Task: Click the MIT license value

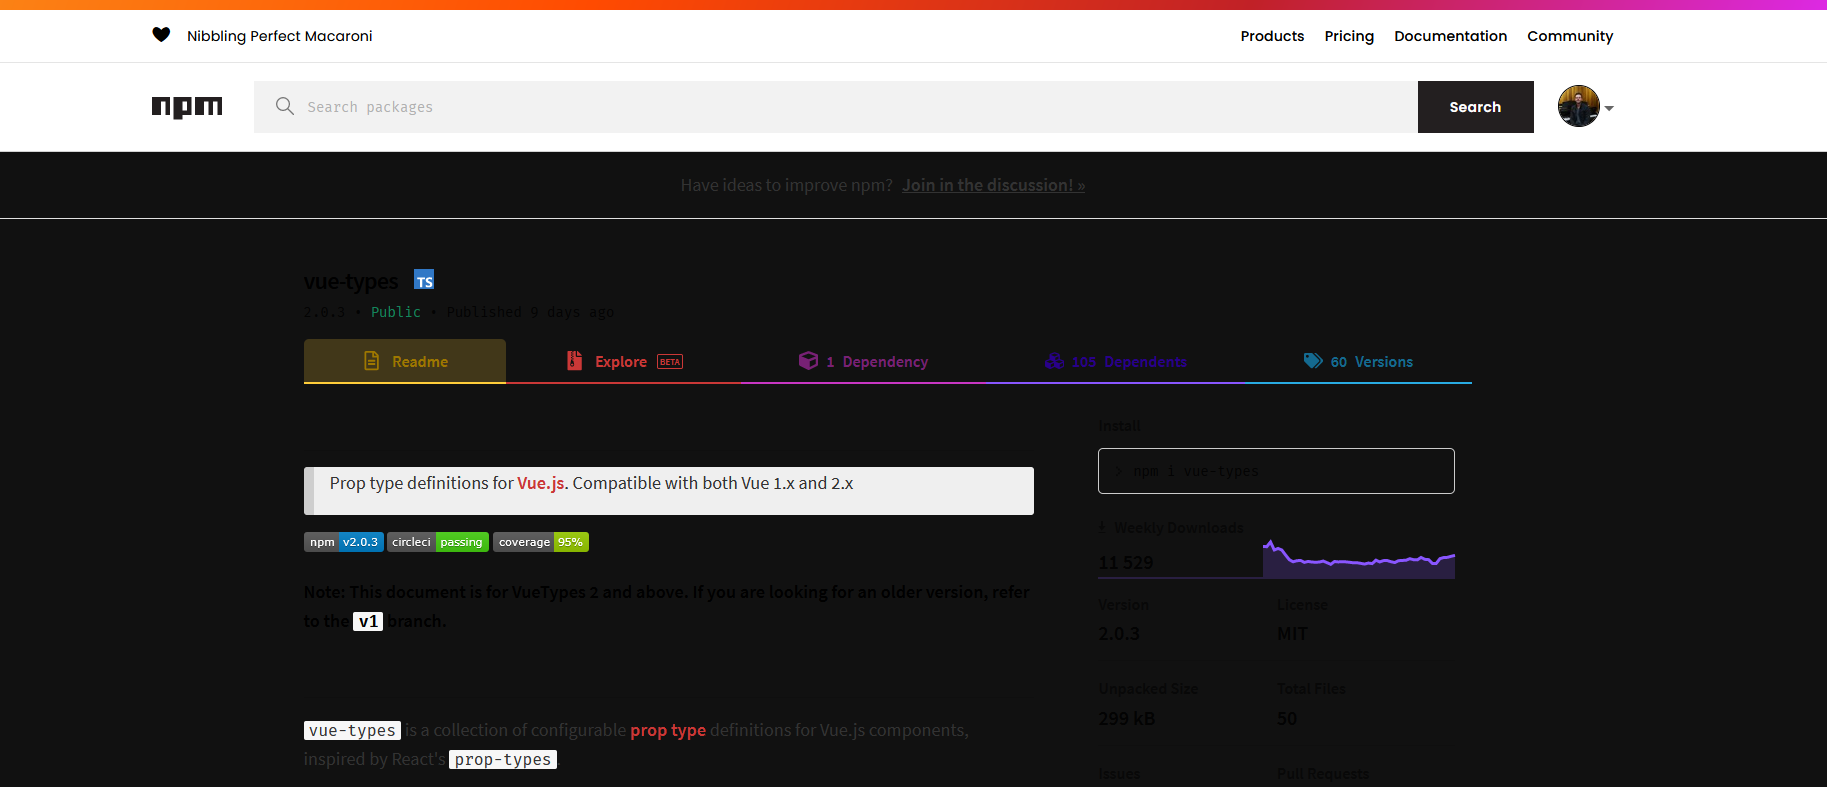Action: tap(1292, 633)
